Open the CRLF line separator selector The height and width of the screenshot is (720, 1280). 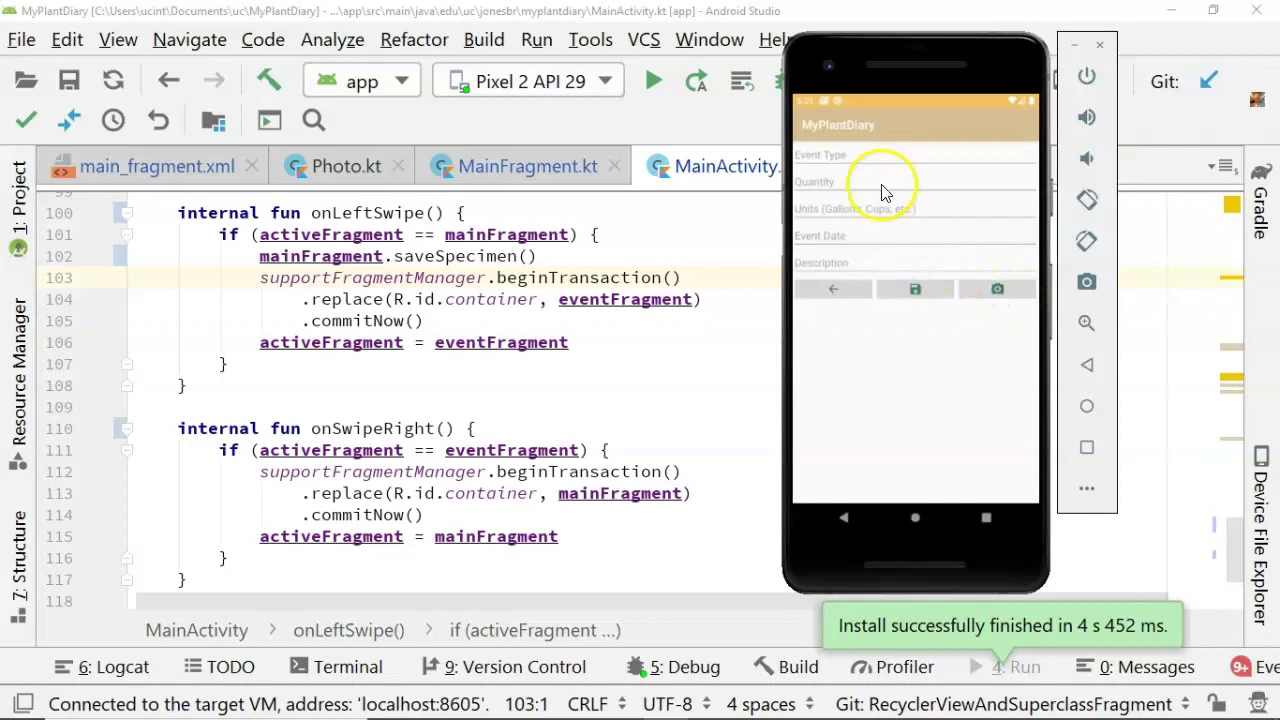click(597, 704)
